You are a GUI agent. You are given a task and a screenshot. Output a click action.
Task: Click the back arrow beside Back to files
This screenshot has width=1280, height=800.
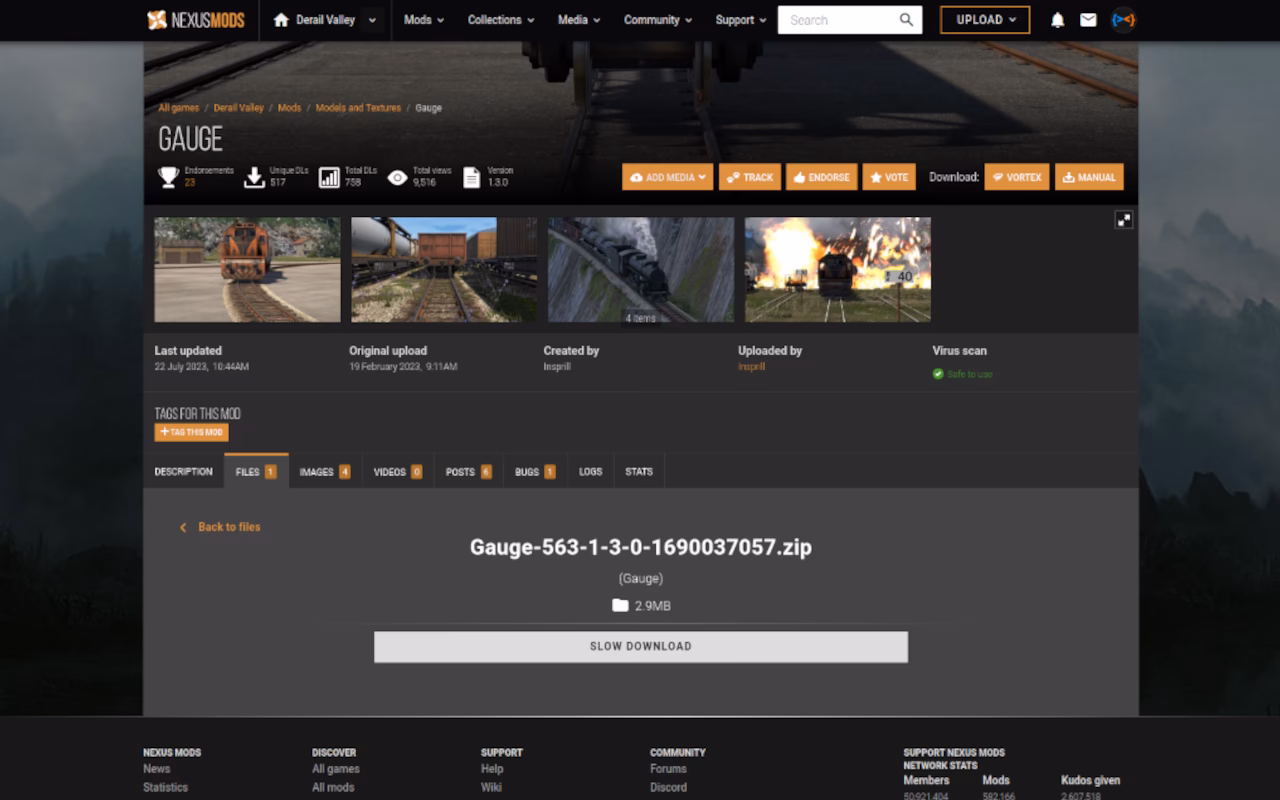point(183,527)
